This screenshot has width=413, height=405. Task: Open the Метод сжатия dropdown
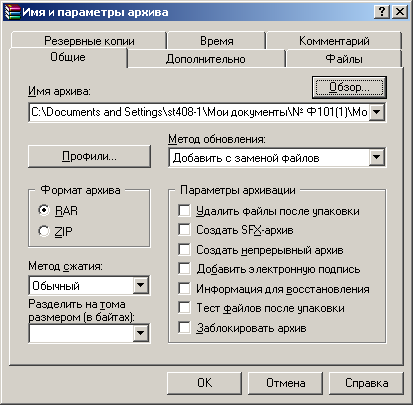[141, 285]
